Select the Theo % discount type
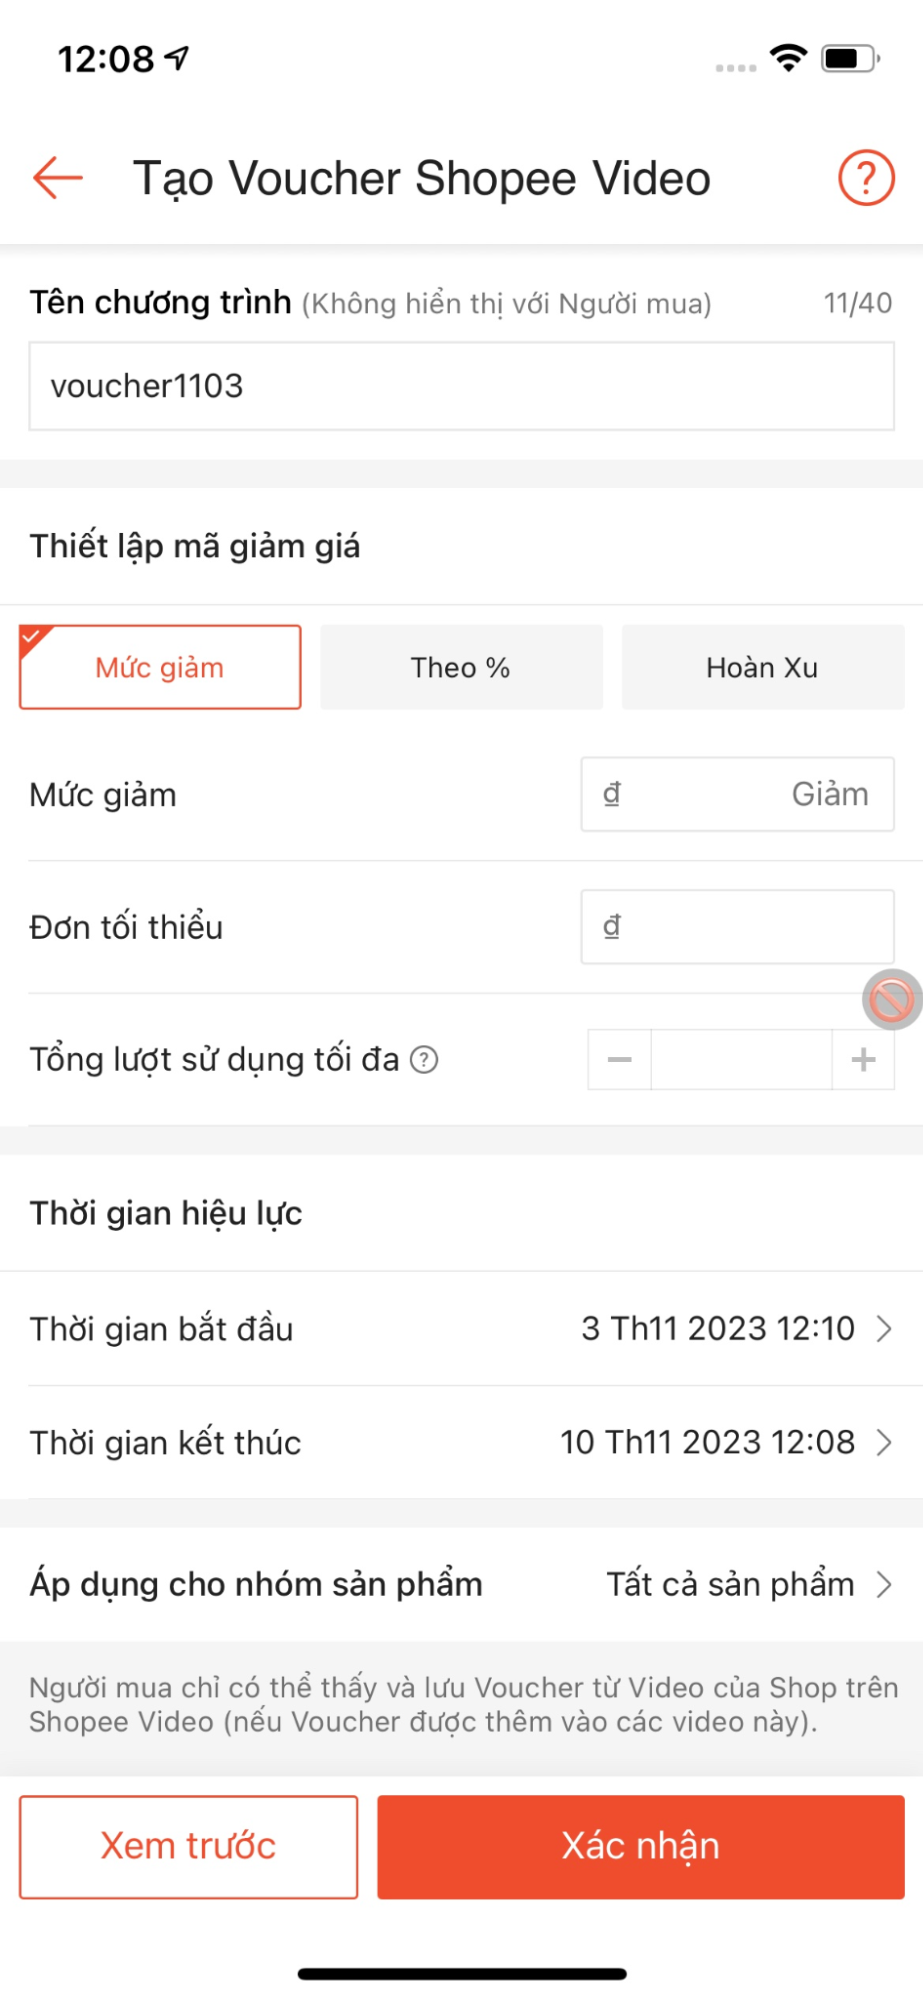Viewport: 924px width, 1999px height. tap(461, 667)
